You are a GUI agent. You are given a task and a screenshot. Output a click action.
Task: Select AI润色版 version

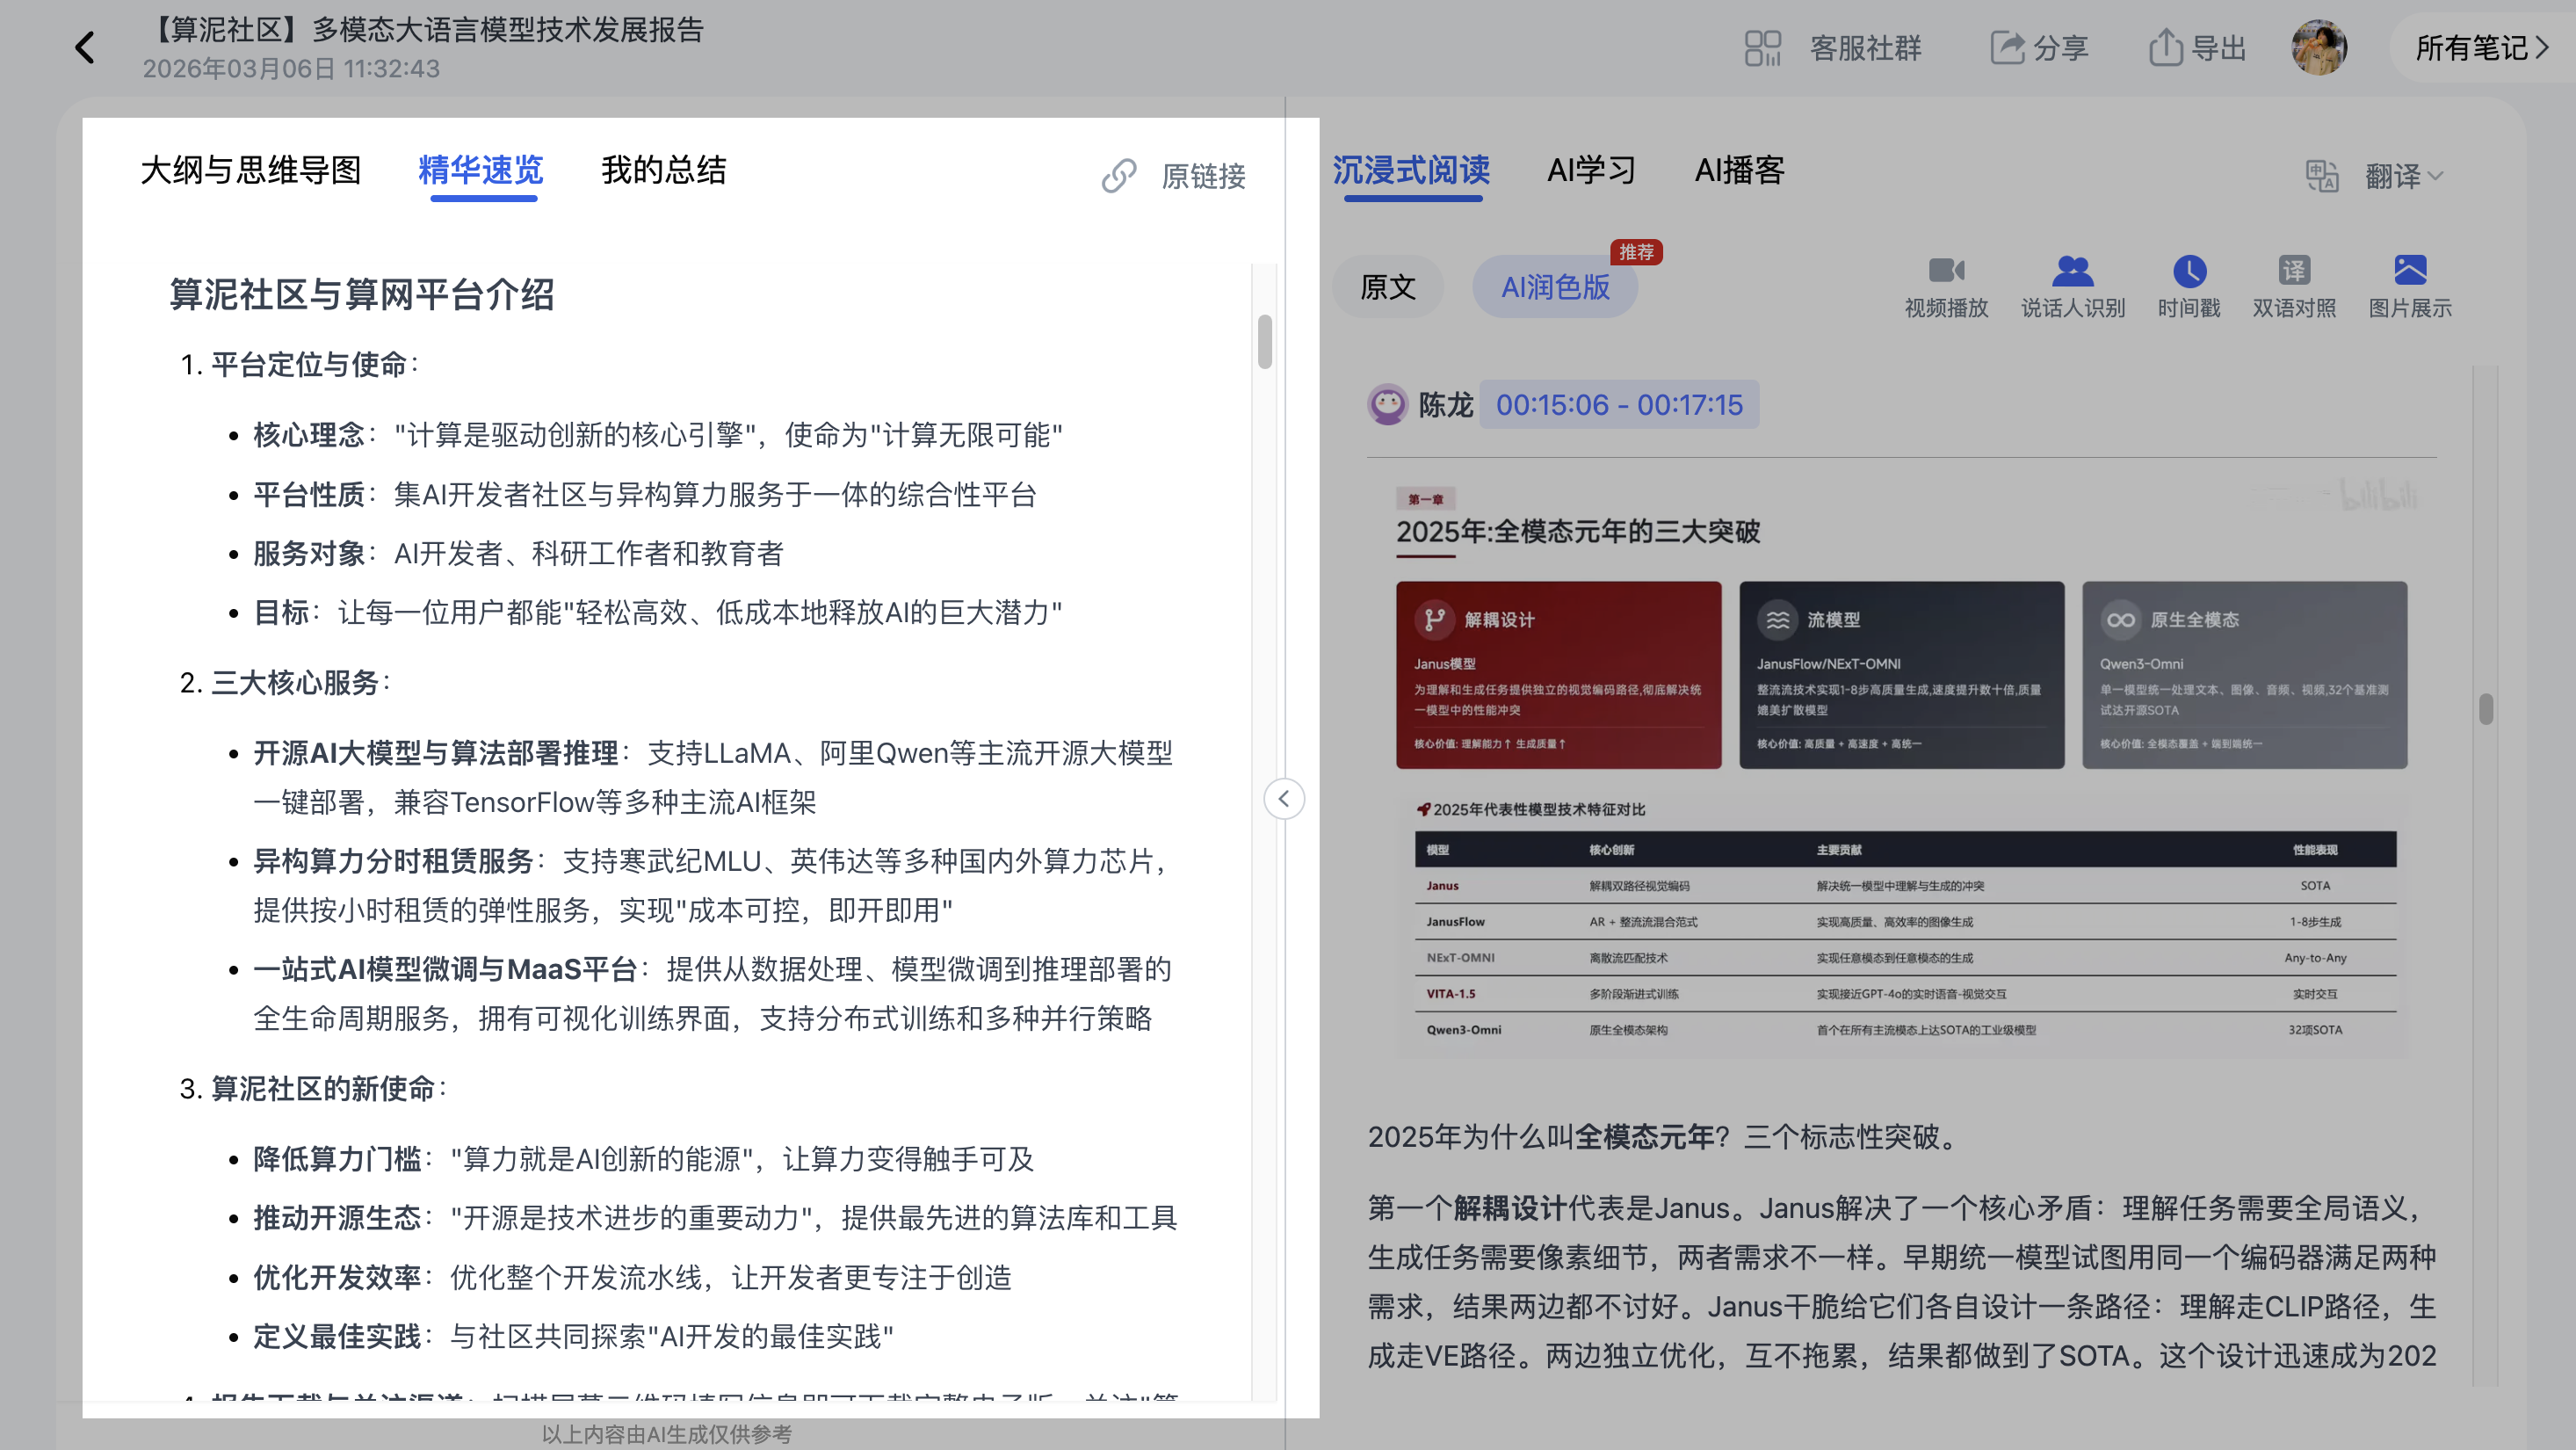(x=1555, y=287)
